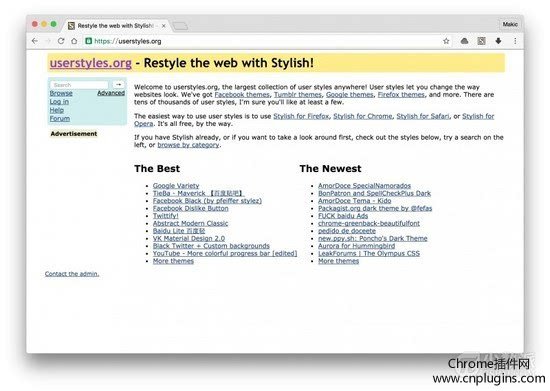The height and width of the screenshot is (391, 550).
Task: Close the Restyle the web tab
Action: [163, 26]
